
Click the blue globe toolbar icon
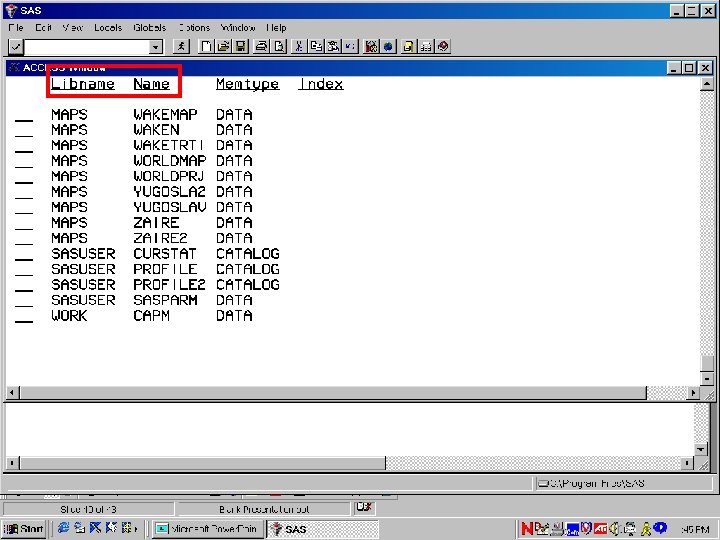[388, 46]
